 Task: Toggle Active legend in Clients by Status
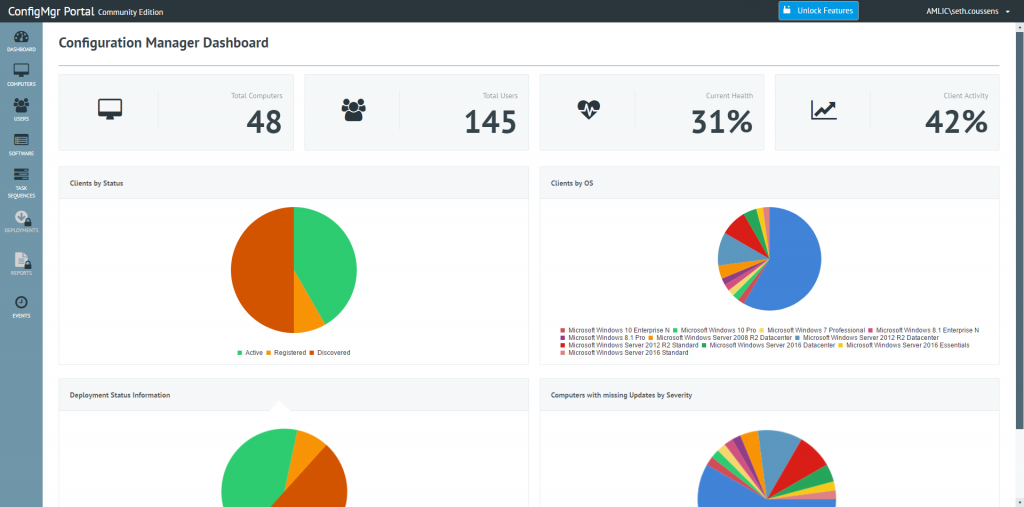pos(250,353)
